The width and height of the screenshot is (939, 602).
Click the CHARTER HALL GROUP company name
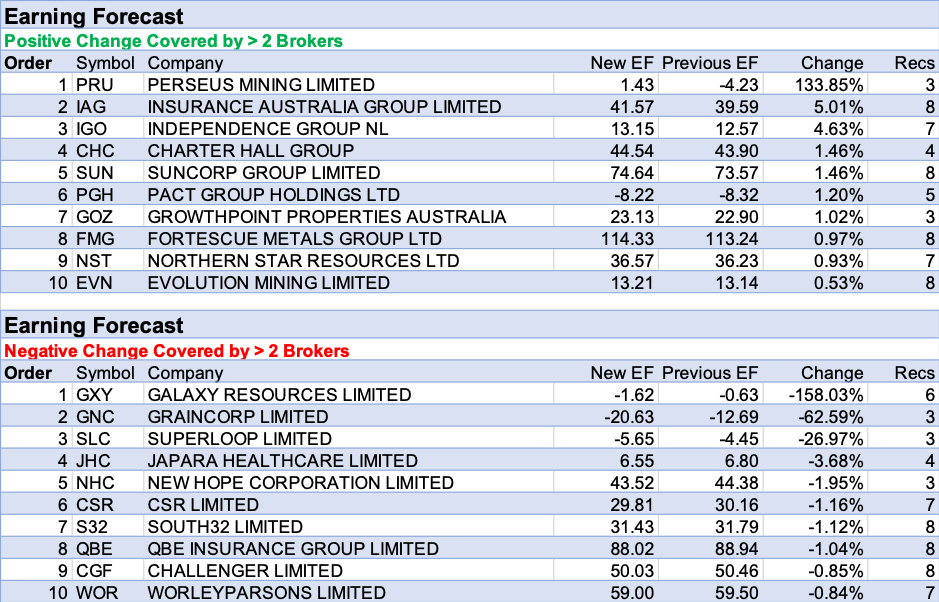click(x=250, y=151)
